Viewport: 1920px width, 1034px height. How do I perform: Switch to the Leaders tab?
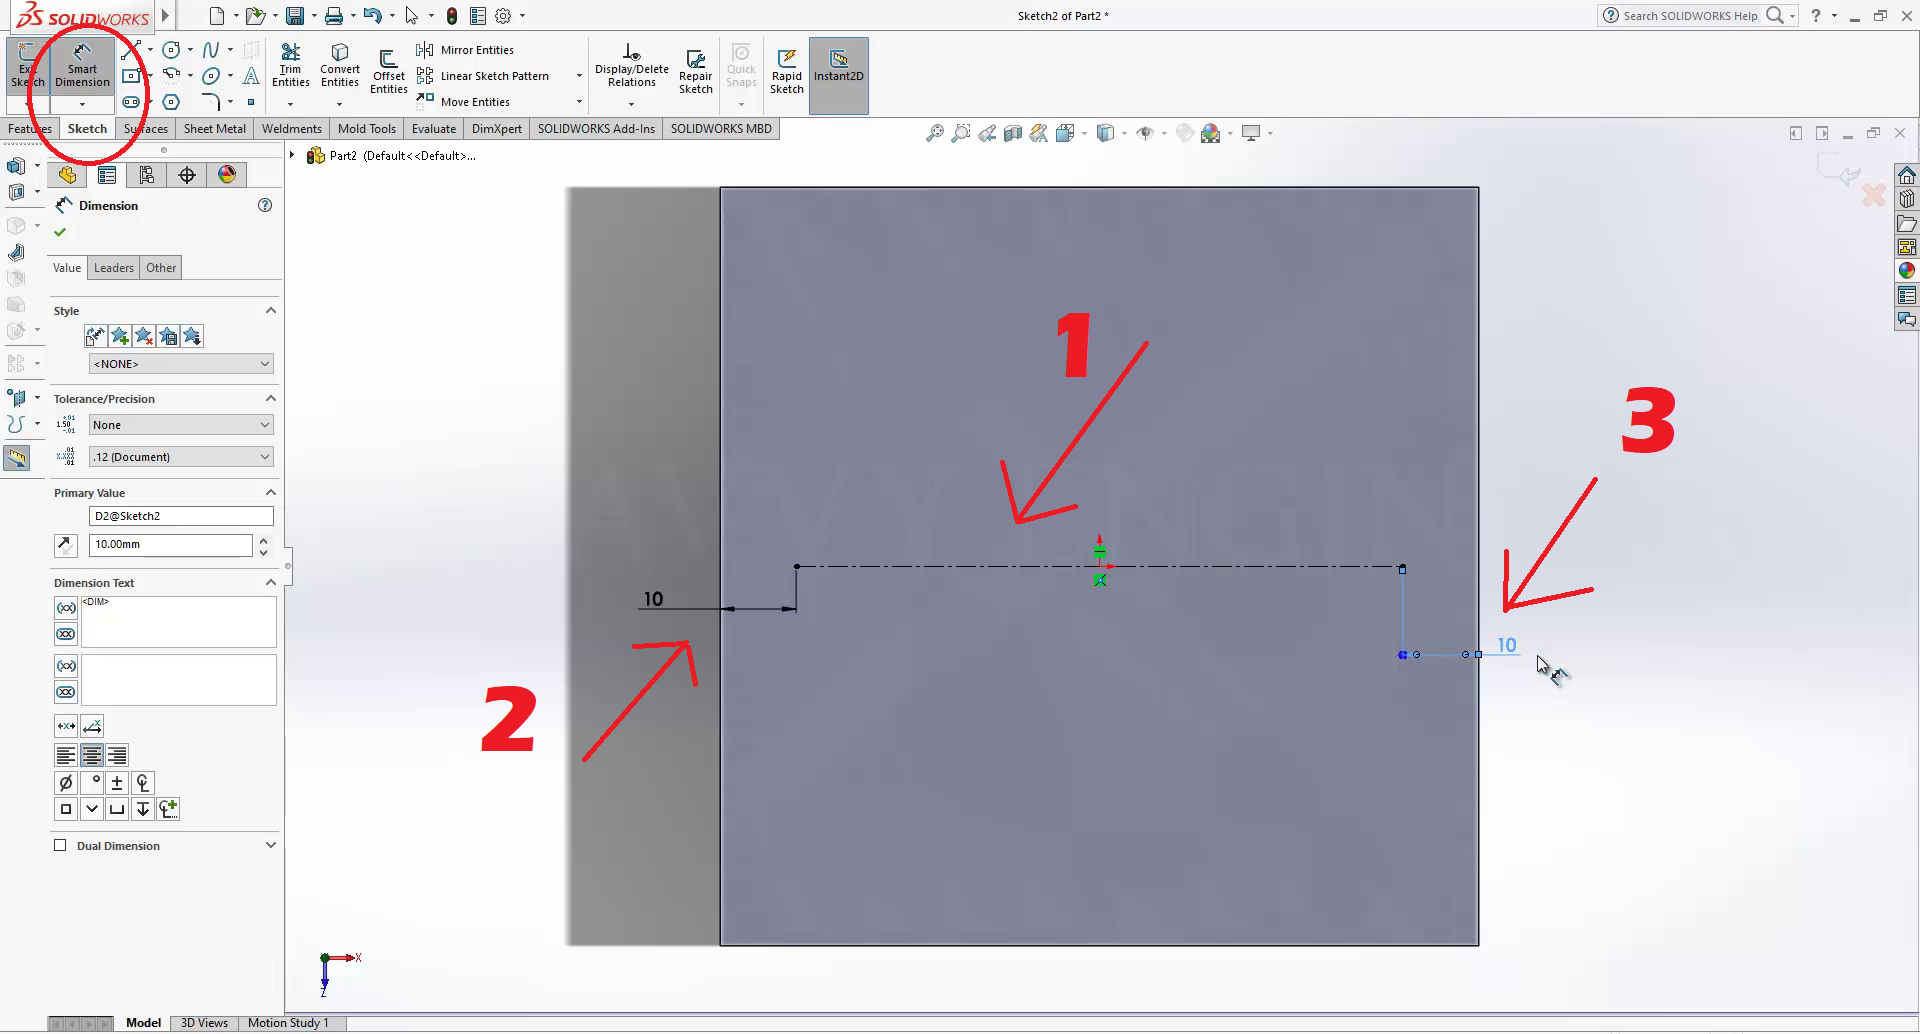click(114, 268)
